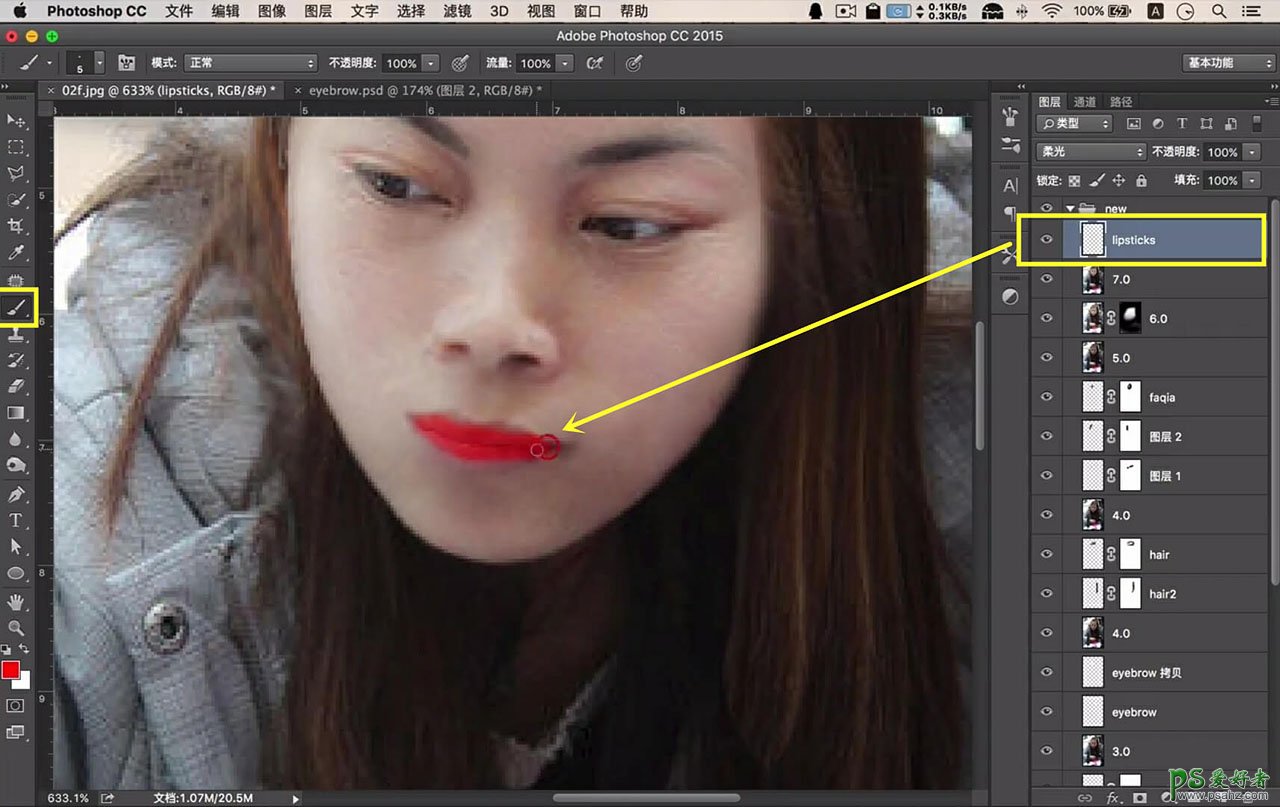Enable airbrush build-up effect

(595, 63)
